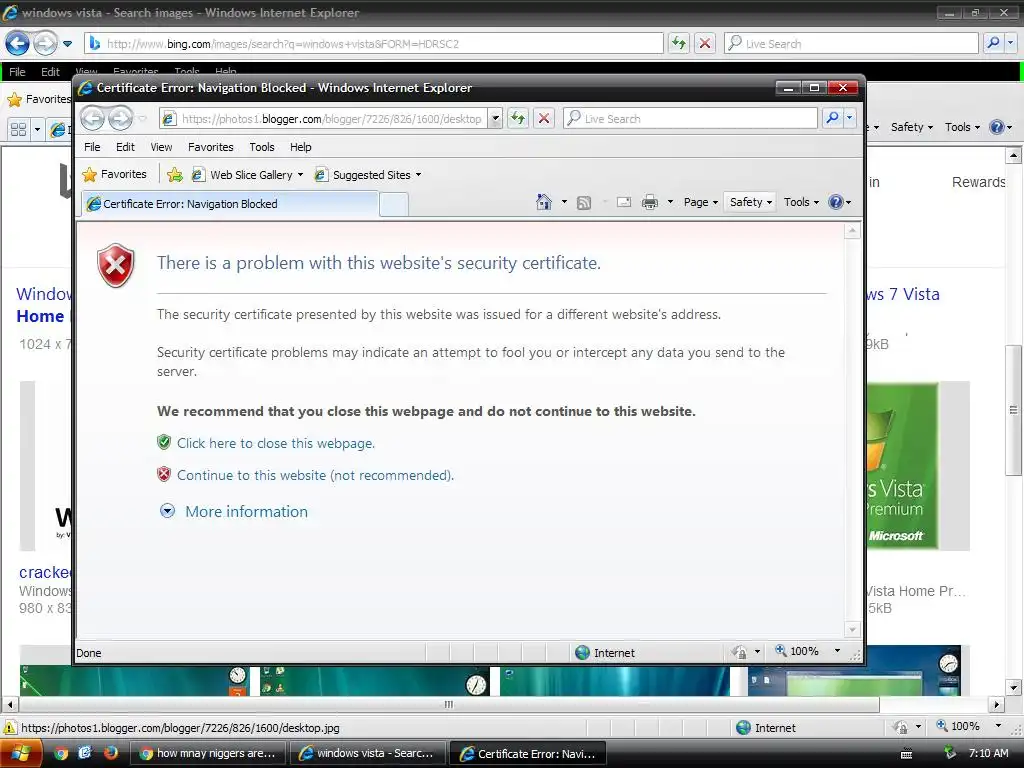Open Tools menu in front window menu bar
This screenshot has width=1024, height=768.
(x=262, y=147)
